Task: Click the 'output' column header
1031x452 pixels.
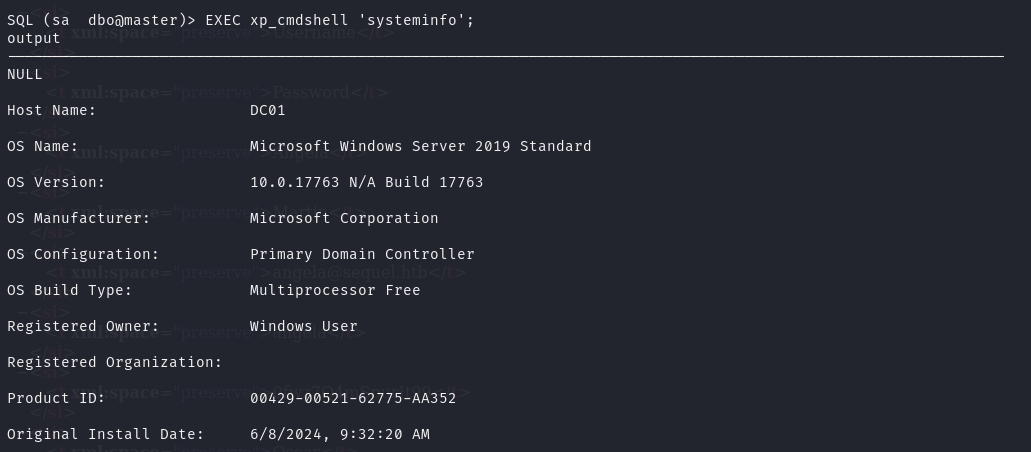Action: (33, 38)
